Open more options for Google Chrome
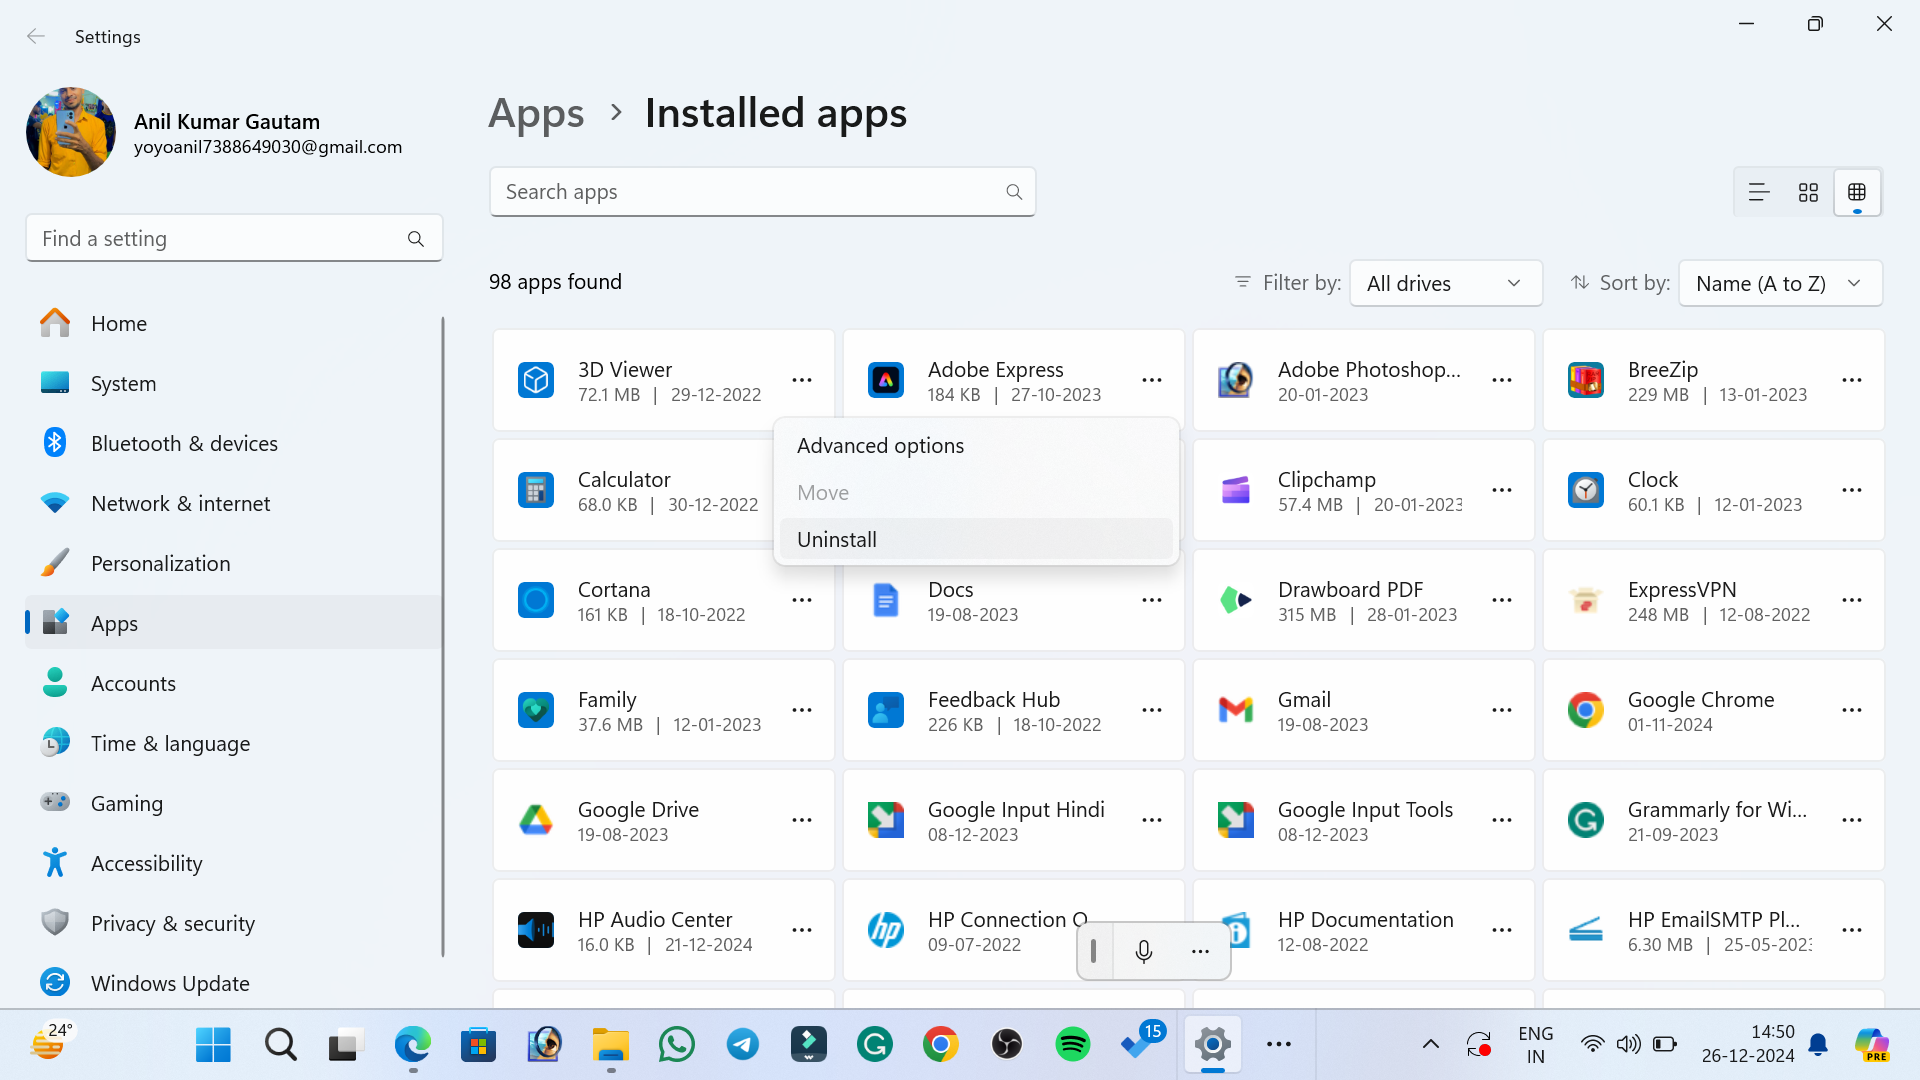Screen dimensions: 1920x1080 click(x=1852, y=710)
